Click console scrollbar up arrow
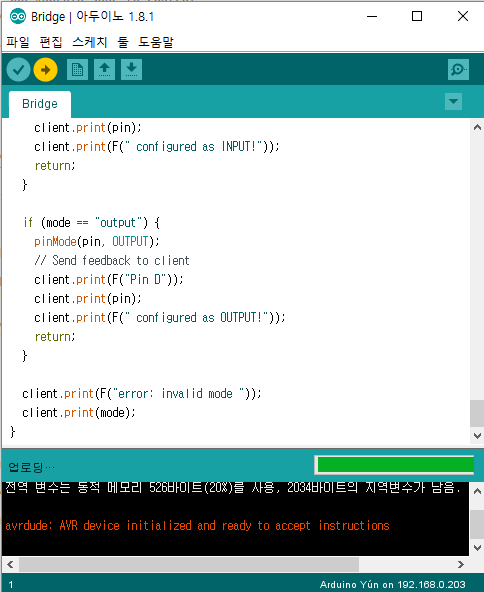The height and width of the screenshot is (592, 484). click(477, 491)
